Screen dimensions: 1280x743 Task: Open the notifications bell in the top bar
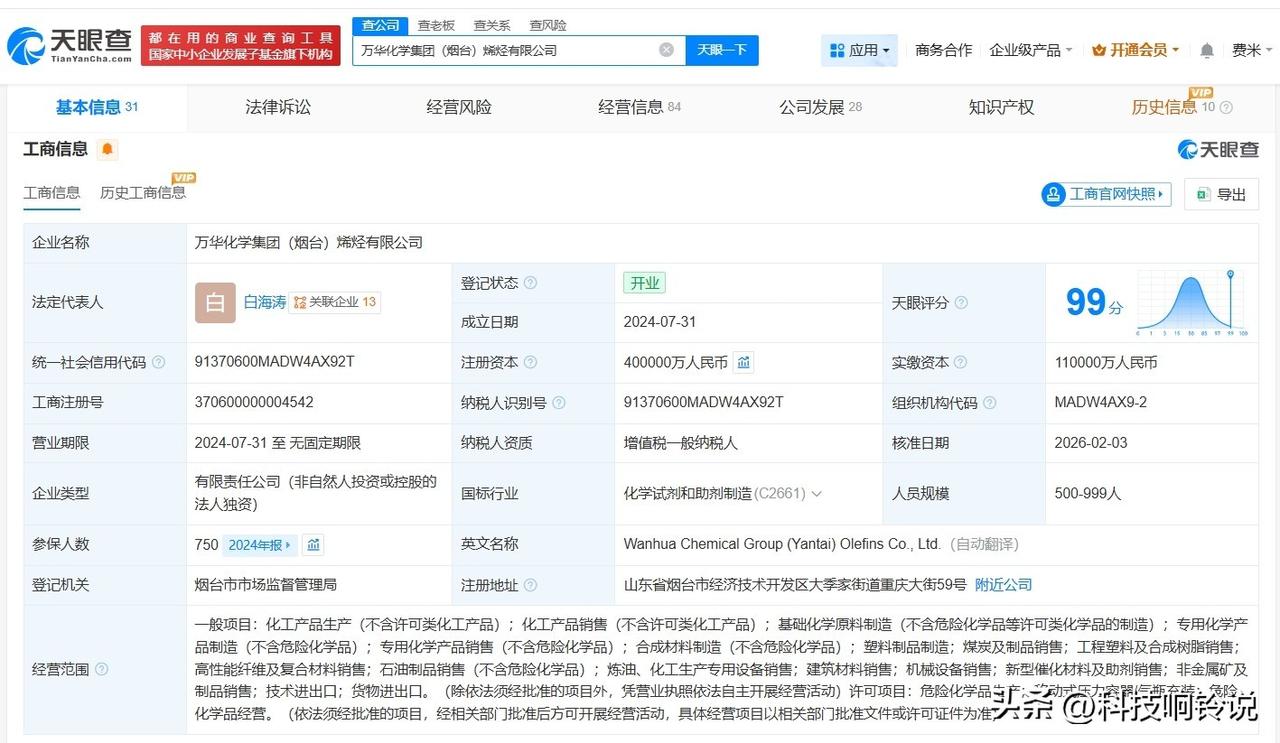tap(1207, 50)
